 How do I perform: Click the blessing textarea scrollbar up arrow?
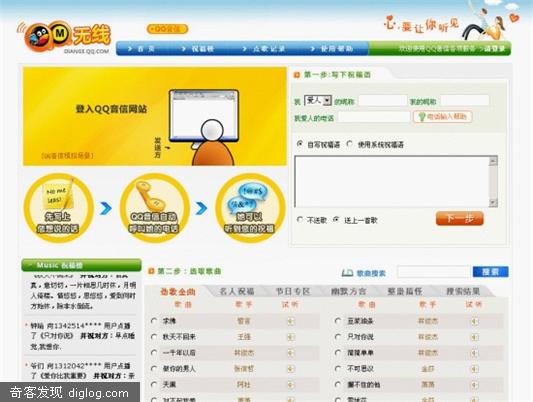pyautogui.click(x=493, y=161)
